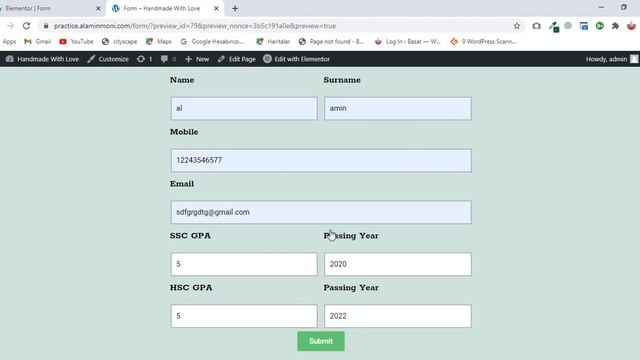Close the Elementor | Form tab

[98, 8]
